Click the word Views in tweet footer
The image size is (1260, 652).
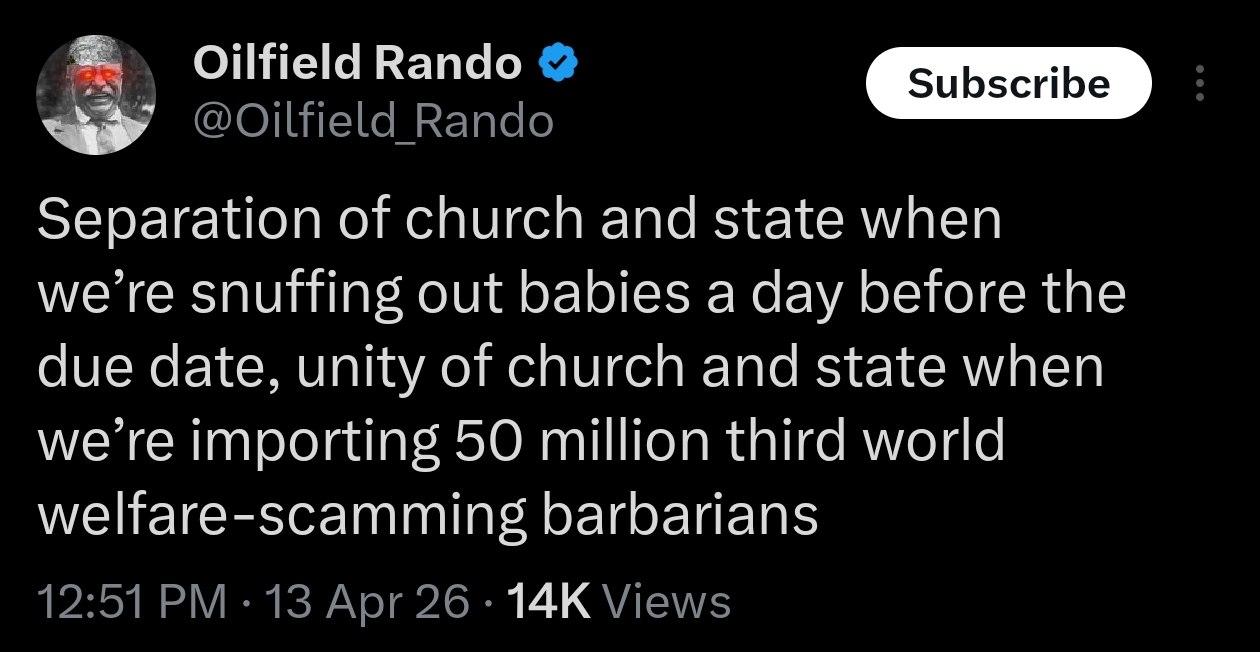tap(668, 602)
